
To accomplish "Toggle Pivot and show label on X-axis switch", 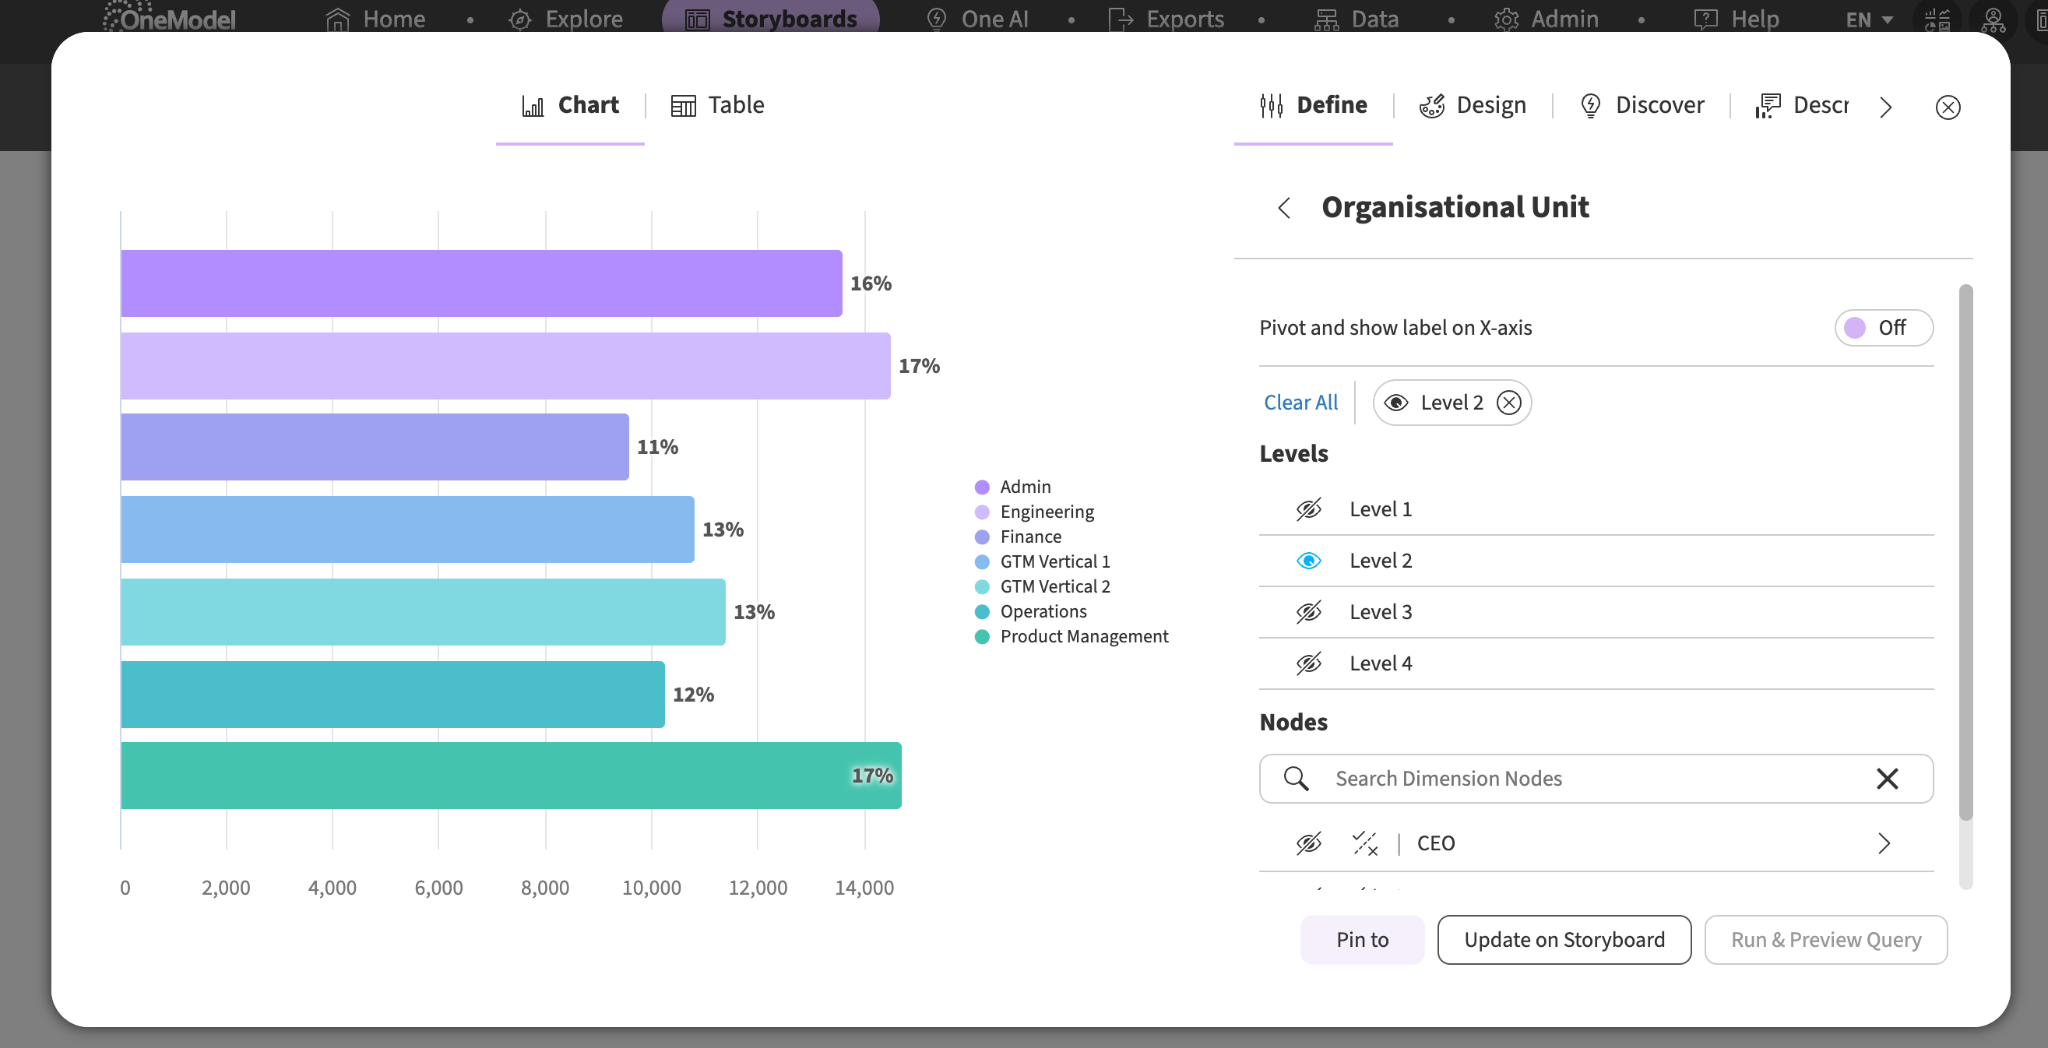I will pyautogui.click(x=1883, y=327).
